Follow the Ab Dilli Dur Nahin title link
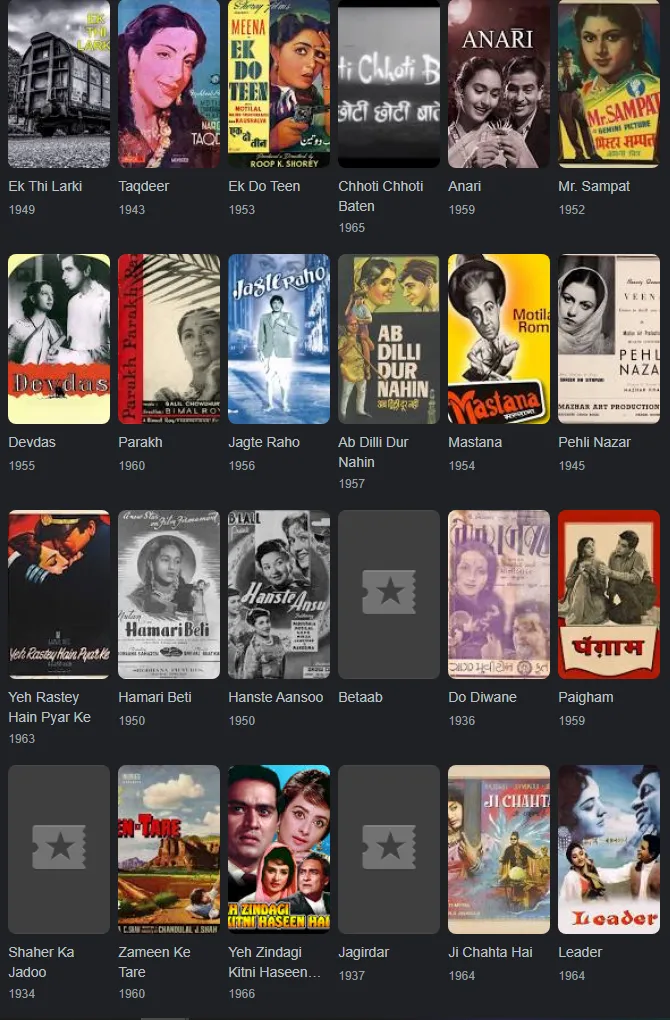Image resolution: width=670 pixels, height=1020 pixels. tap(373, 452)
